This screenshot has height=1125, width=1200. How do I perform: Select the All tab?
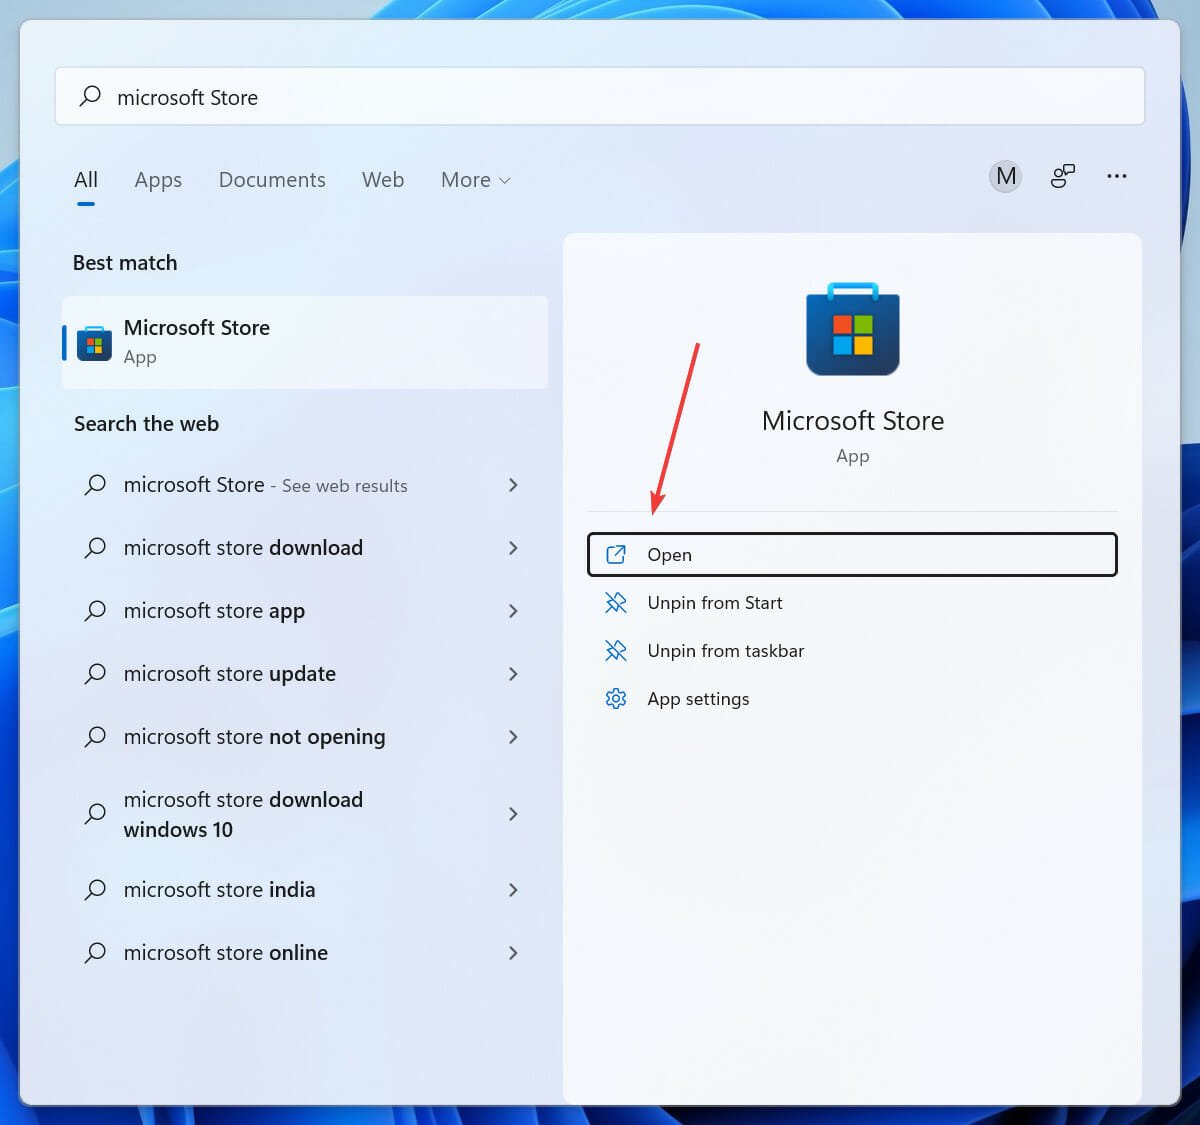pos(86,180)
